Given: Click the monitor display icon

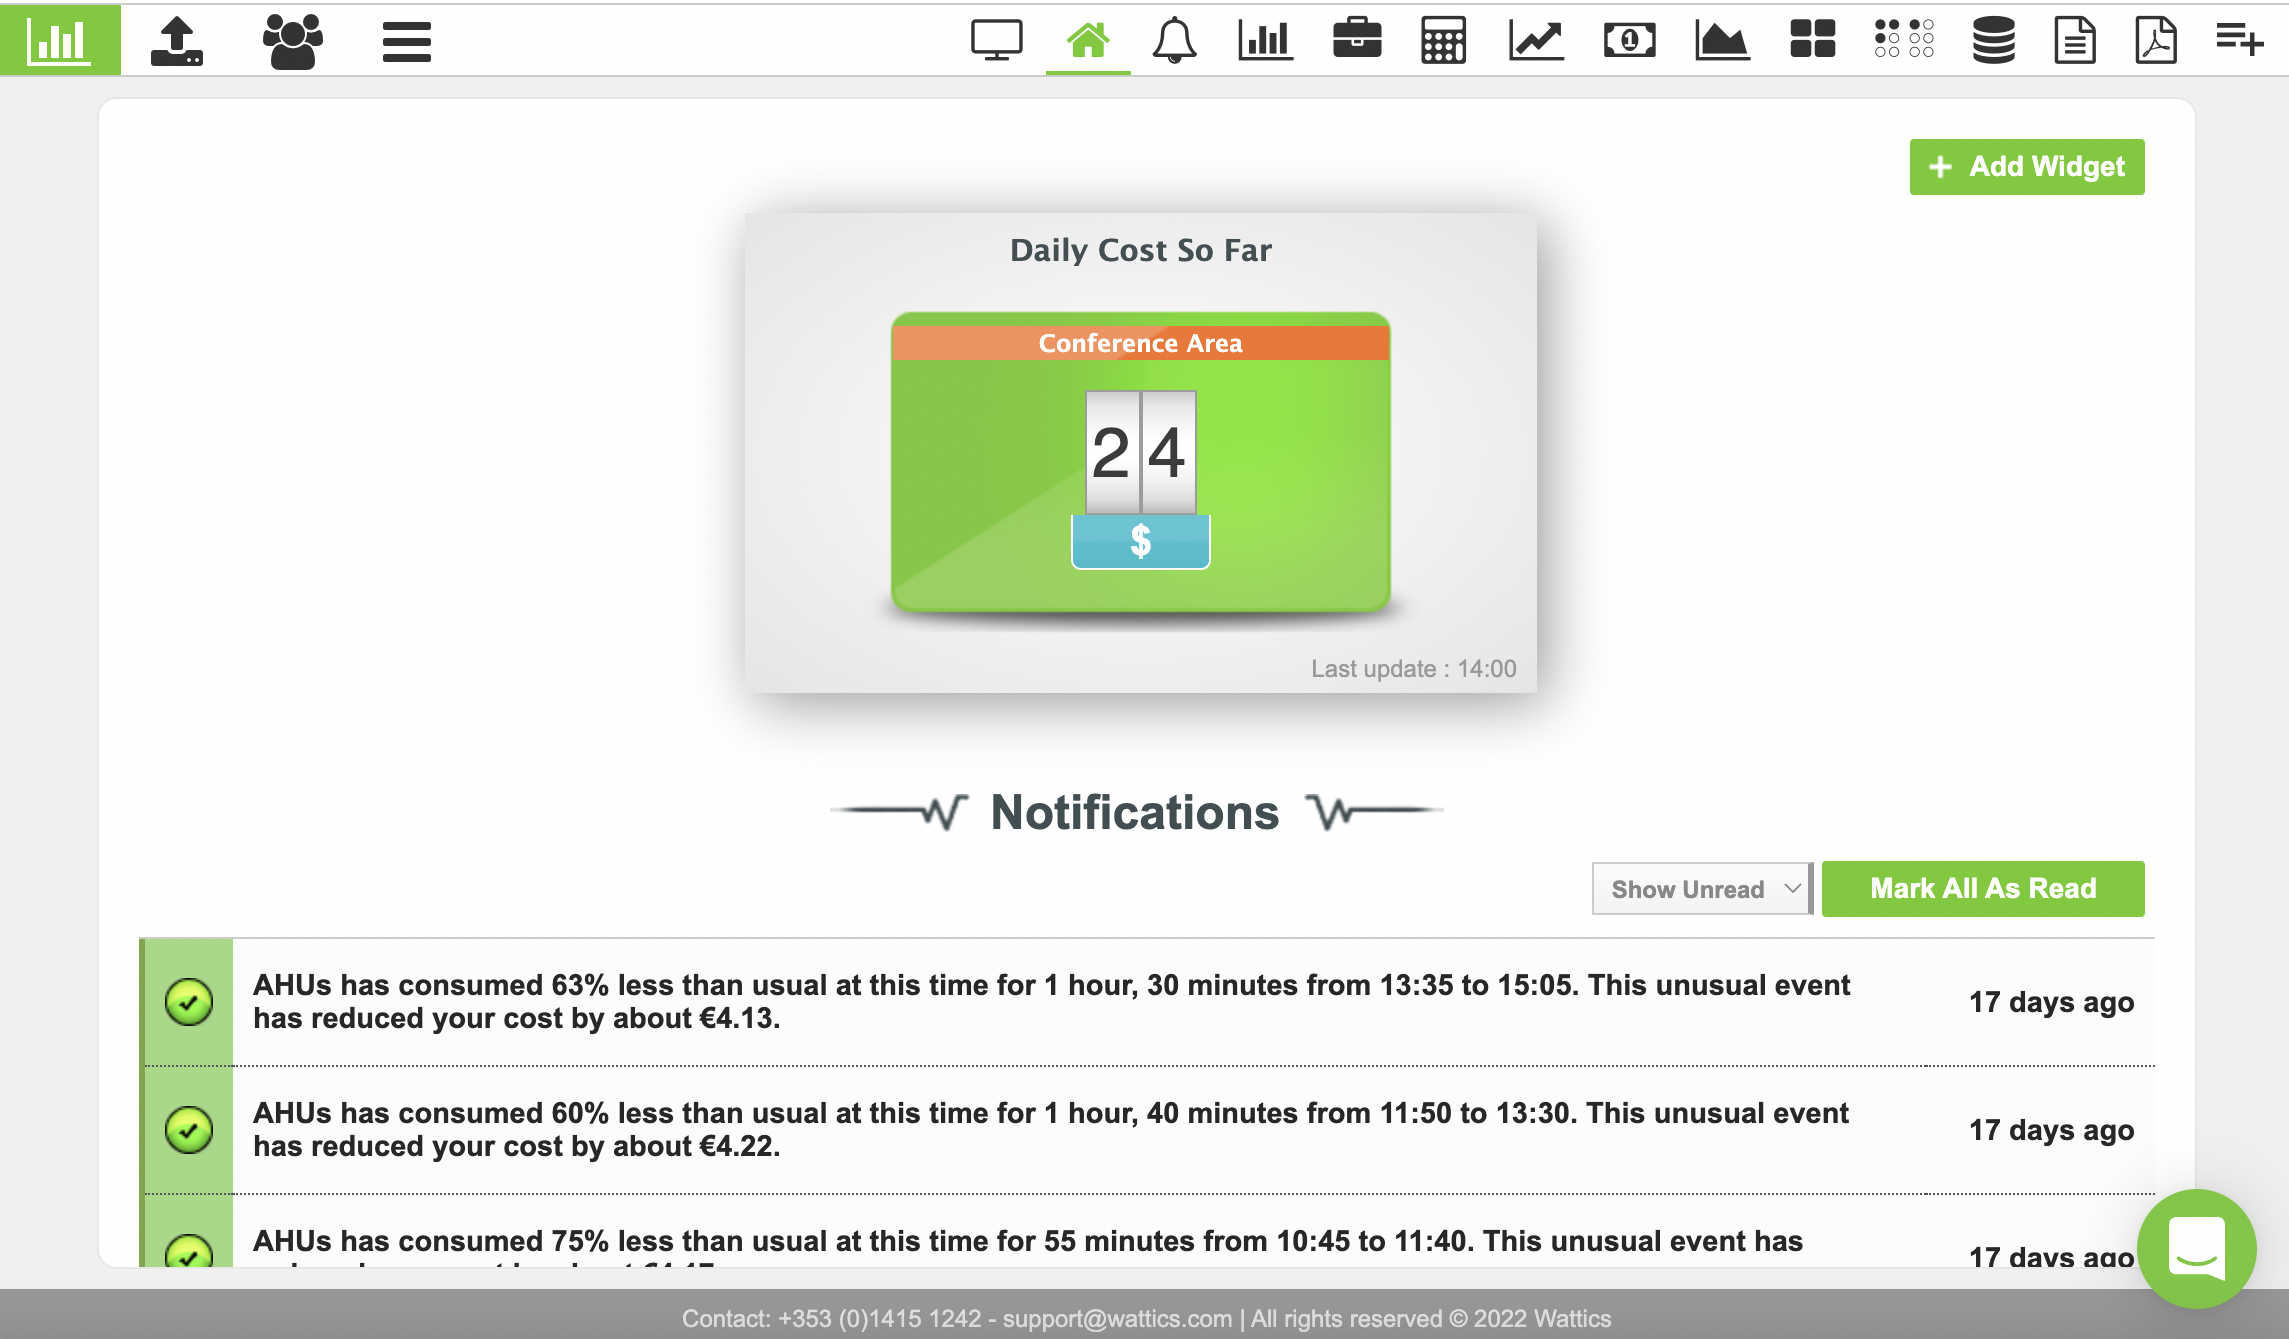Looking at the screenshot, I should click(996, 41).
